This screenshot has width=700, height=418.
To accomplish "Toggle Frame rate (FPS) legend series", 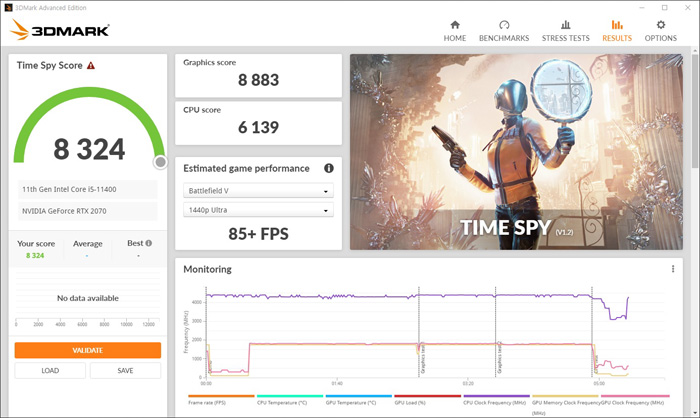I will pos(207,401).
